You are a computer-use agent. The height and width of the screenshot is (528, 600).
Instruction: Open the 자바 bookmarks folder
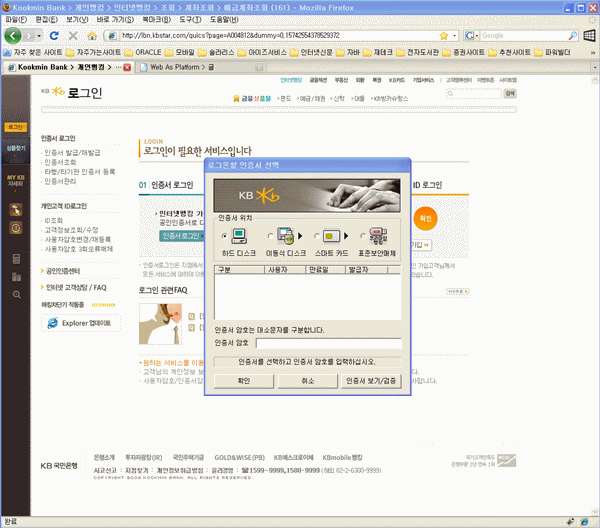pos(348,52)
